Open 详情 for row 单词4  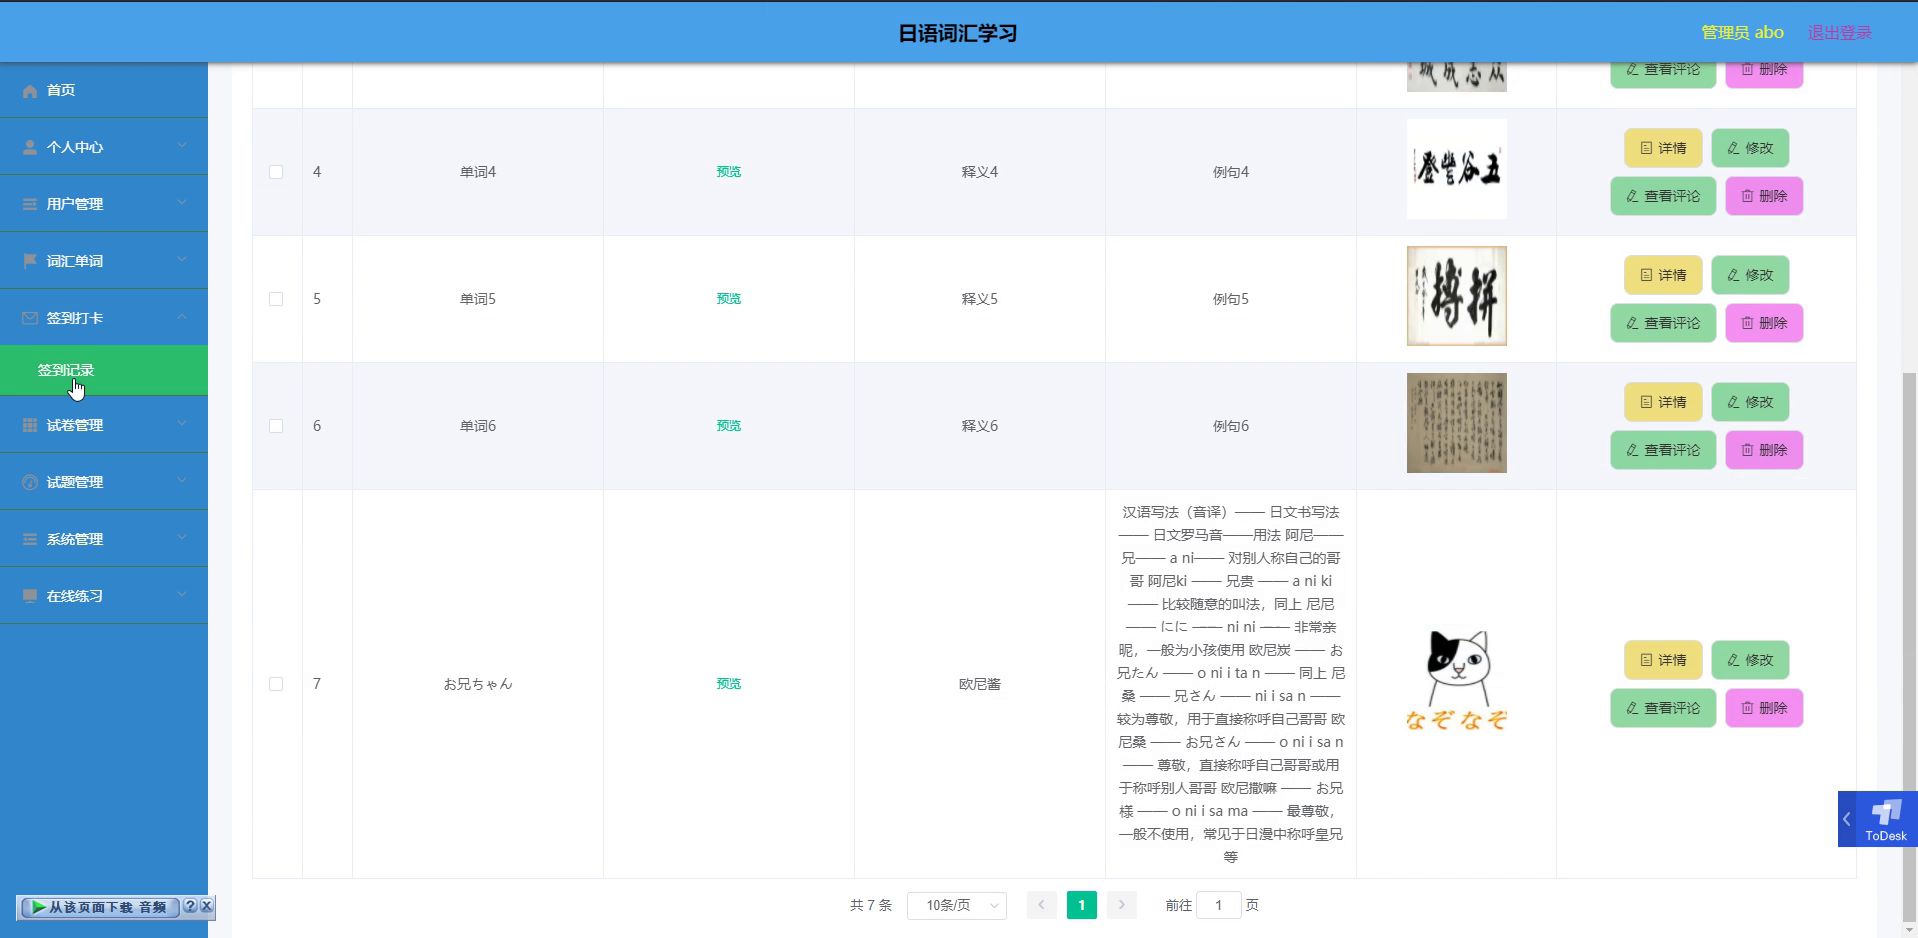point(1663,148)
